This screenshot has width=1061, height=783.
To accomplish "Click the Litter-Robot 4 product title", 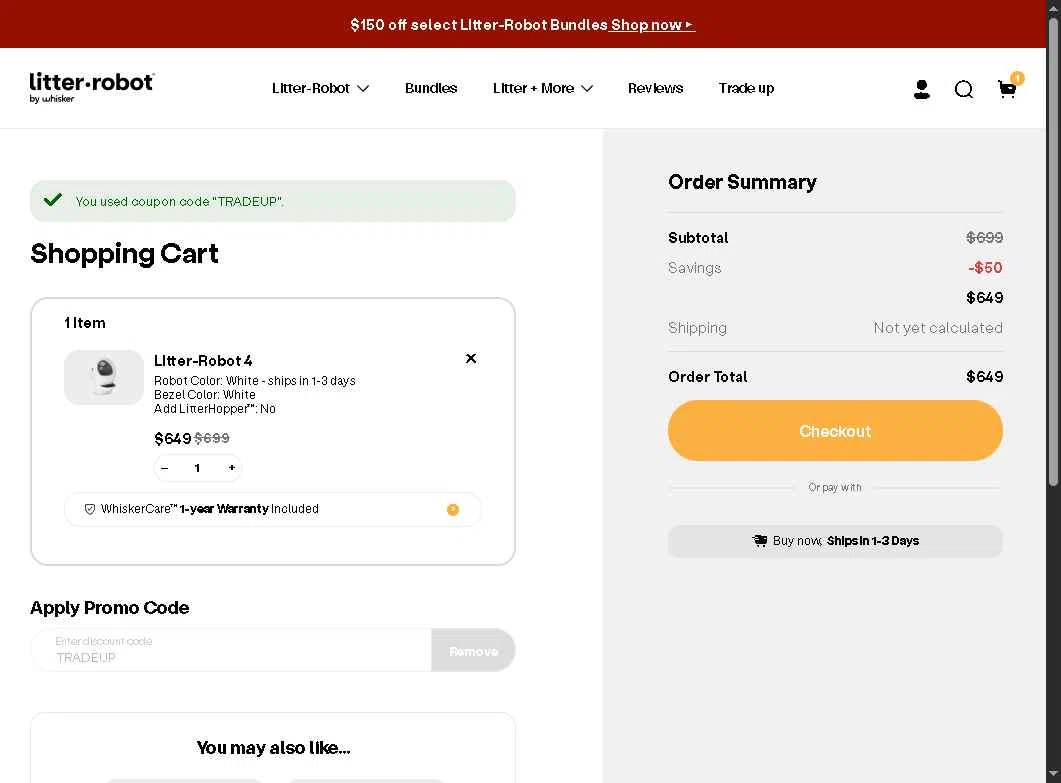I will click(203, 361).
